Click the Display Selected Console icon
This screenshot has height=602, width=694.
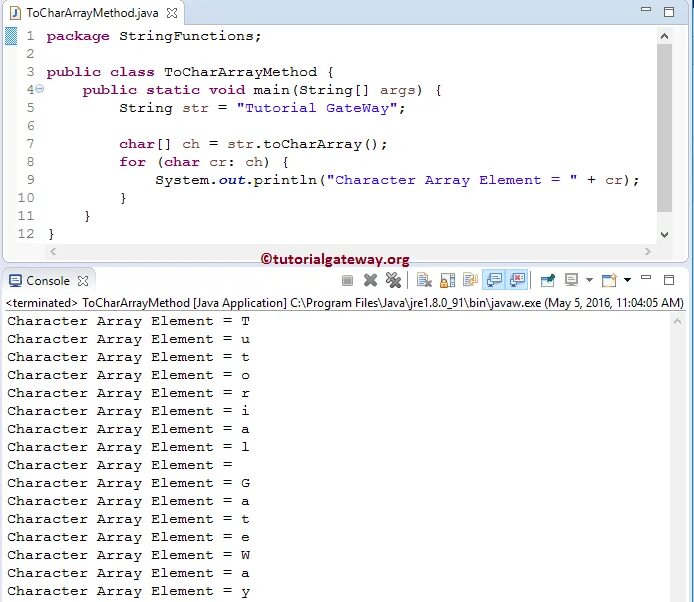coord(571,280)
